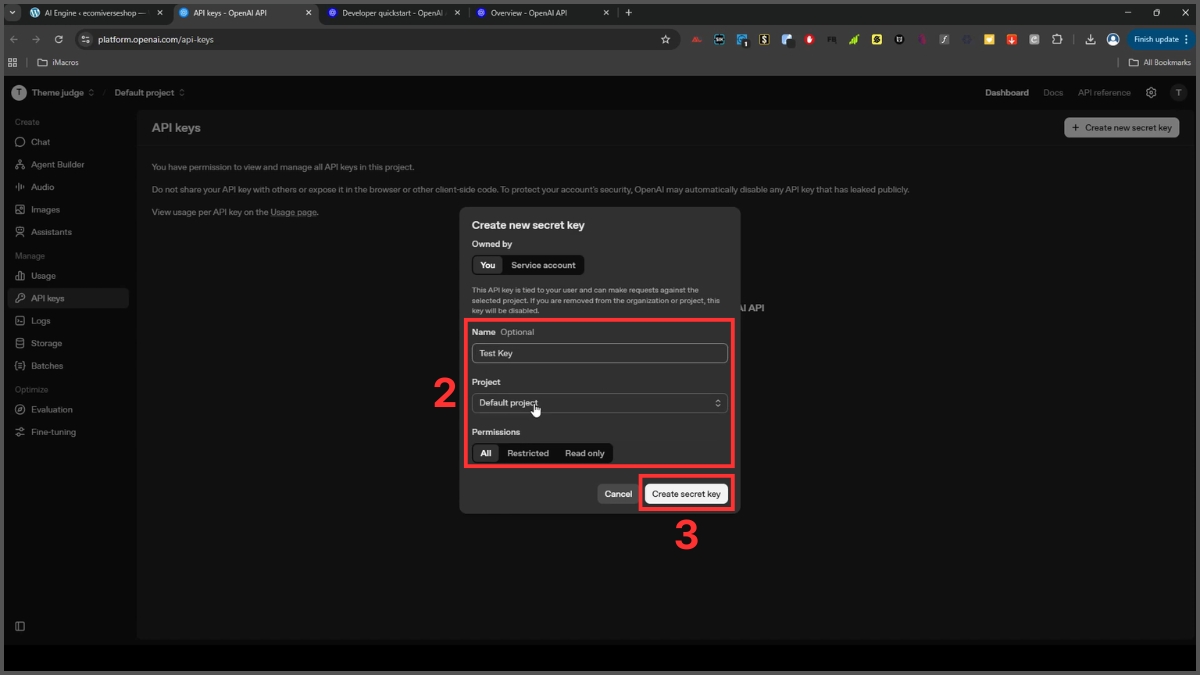Open the browser Downloads icon

1090,39
